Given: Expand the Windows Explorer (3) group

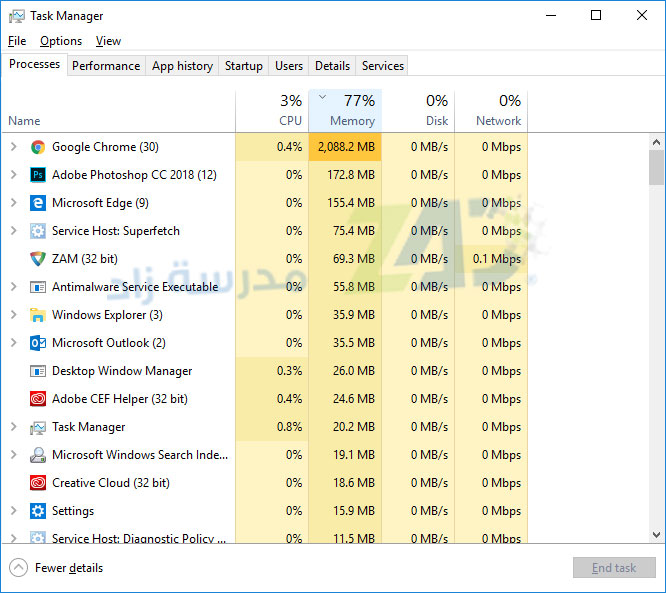Looking at the screenshot, I should 14,315.
